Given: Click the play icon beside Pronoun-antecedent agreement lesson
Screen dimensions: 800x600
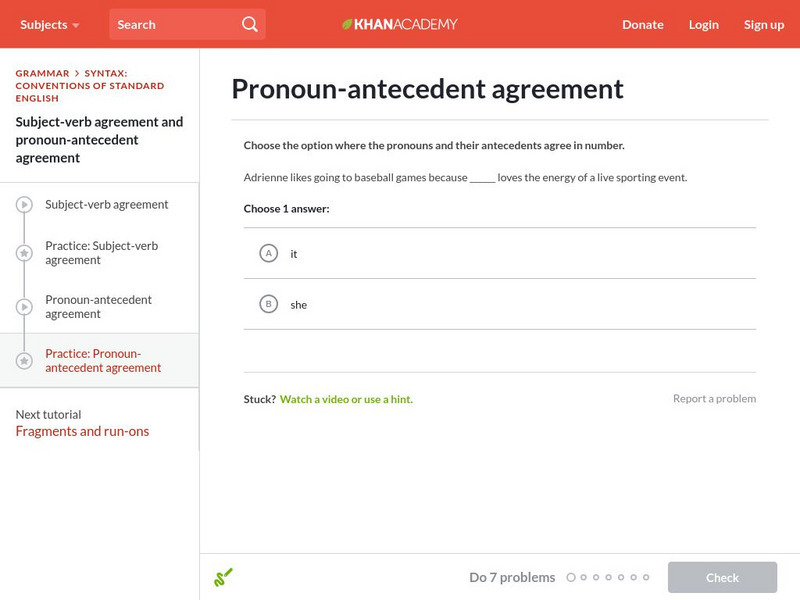Looking at the screenshot, I should [24, 307].
